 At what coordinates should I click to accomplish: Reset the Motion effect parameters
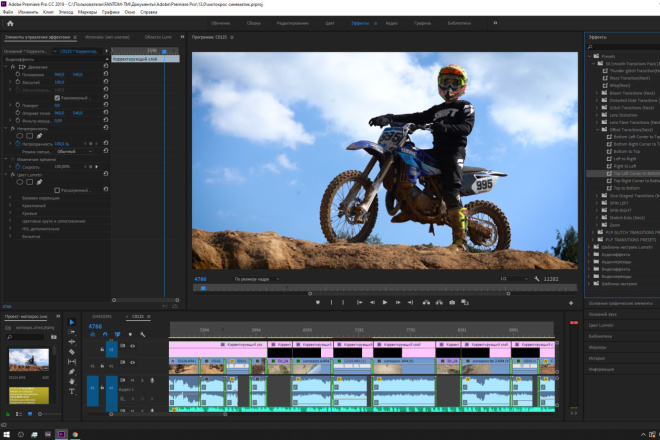pyautogui.click(x=106, y=66)
